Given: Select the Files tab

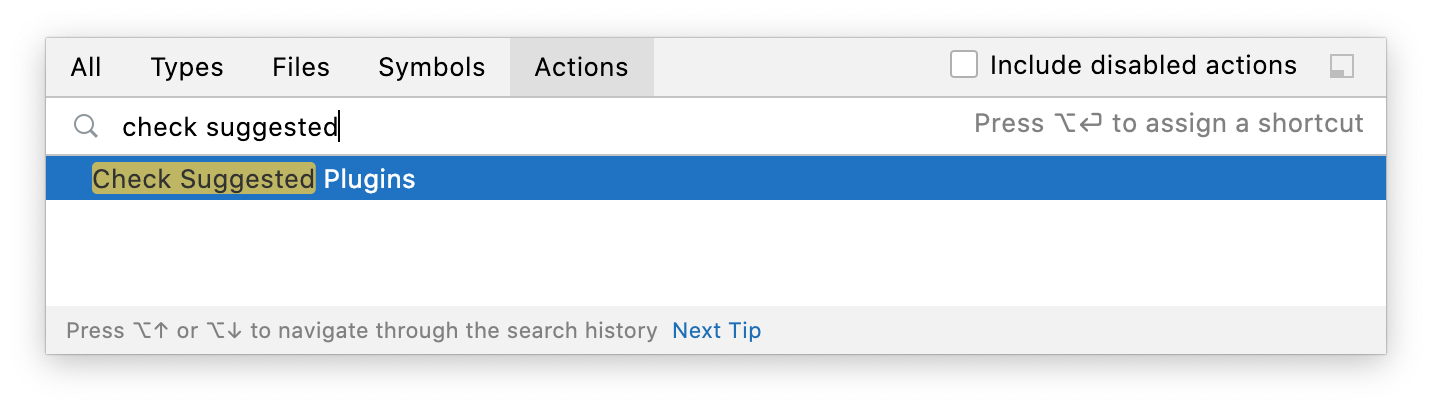Looking at the screenshot, I should (300, 67).
